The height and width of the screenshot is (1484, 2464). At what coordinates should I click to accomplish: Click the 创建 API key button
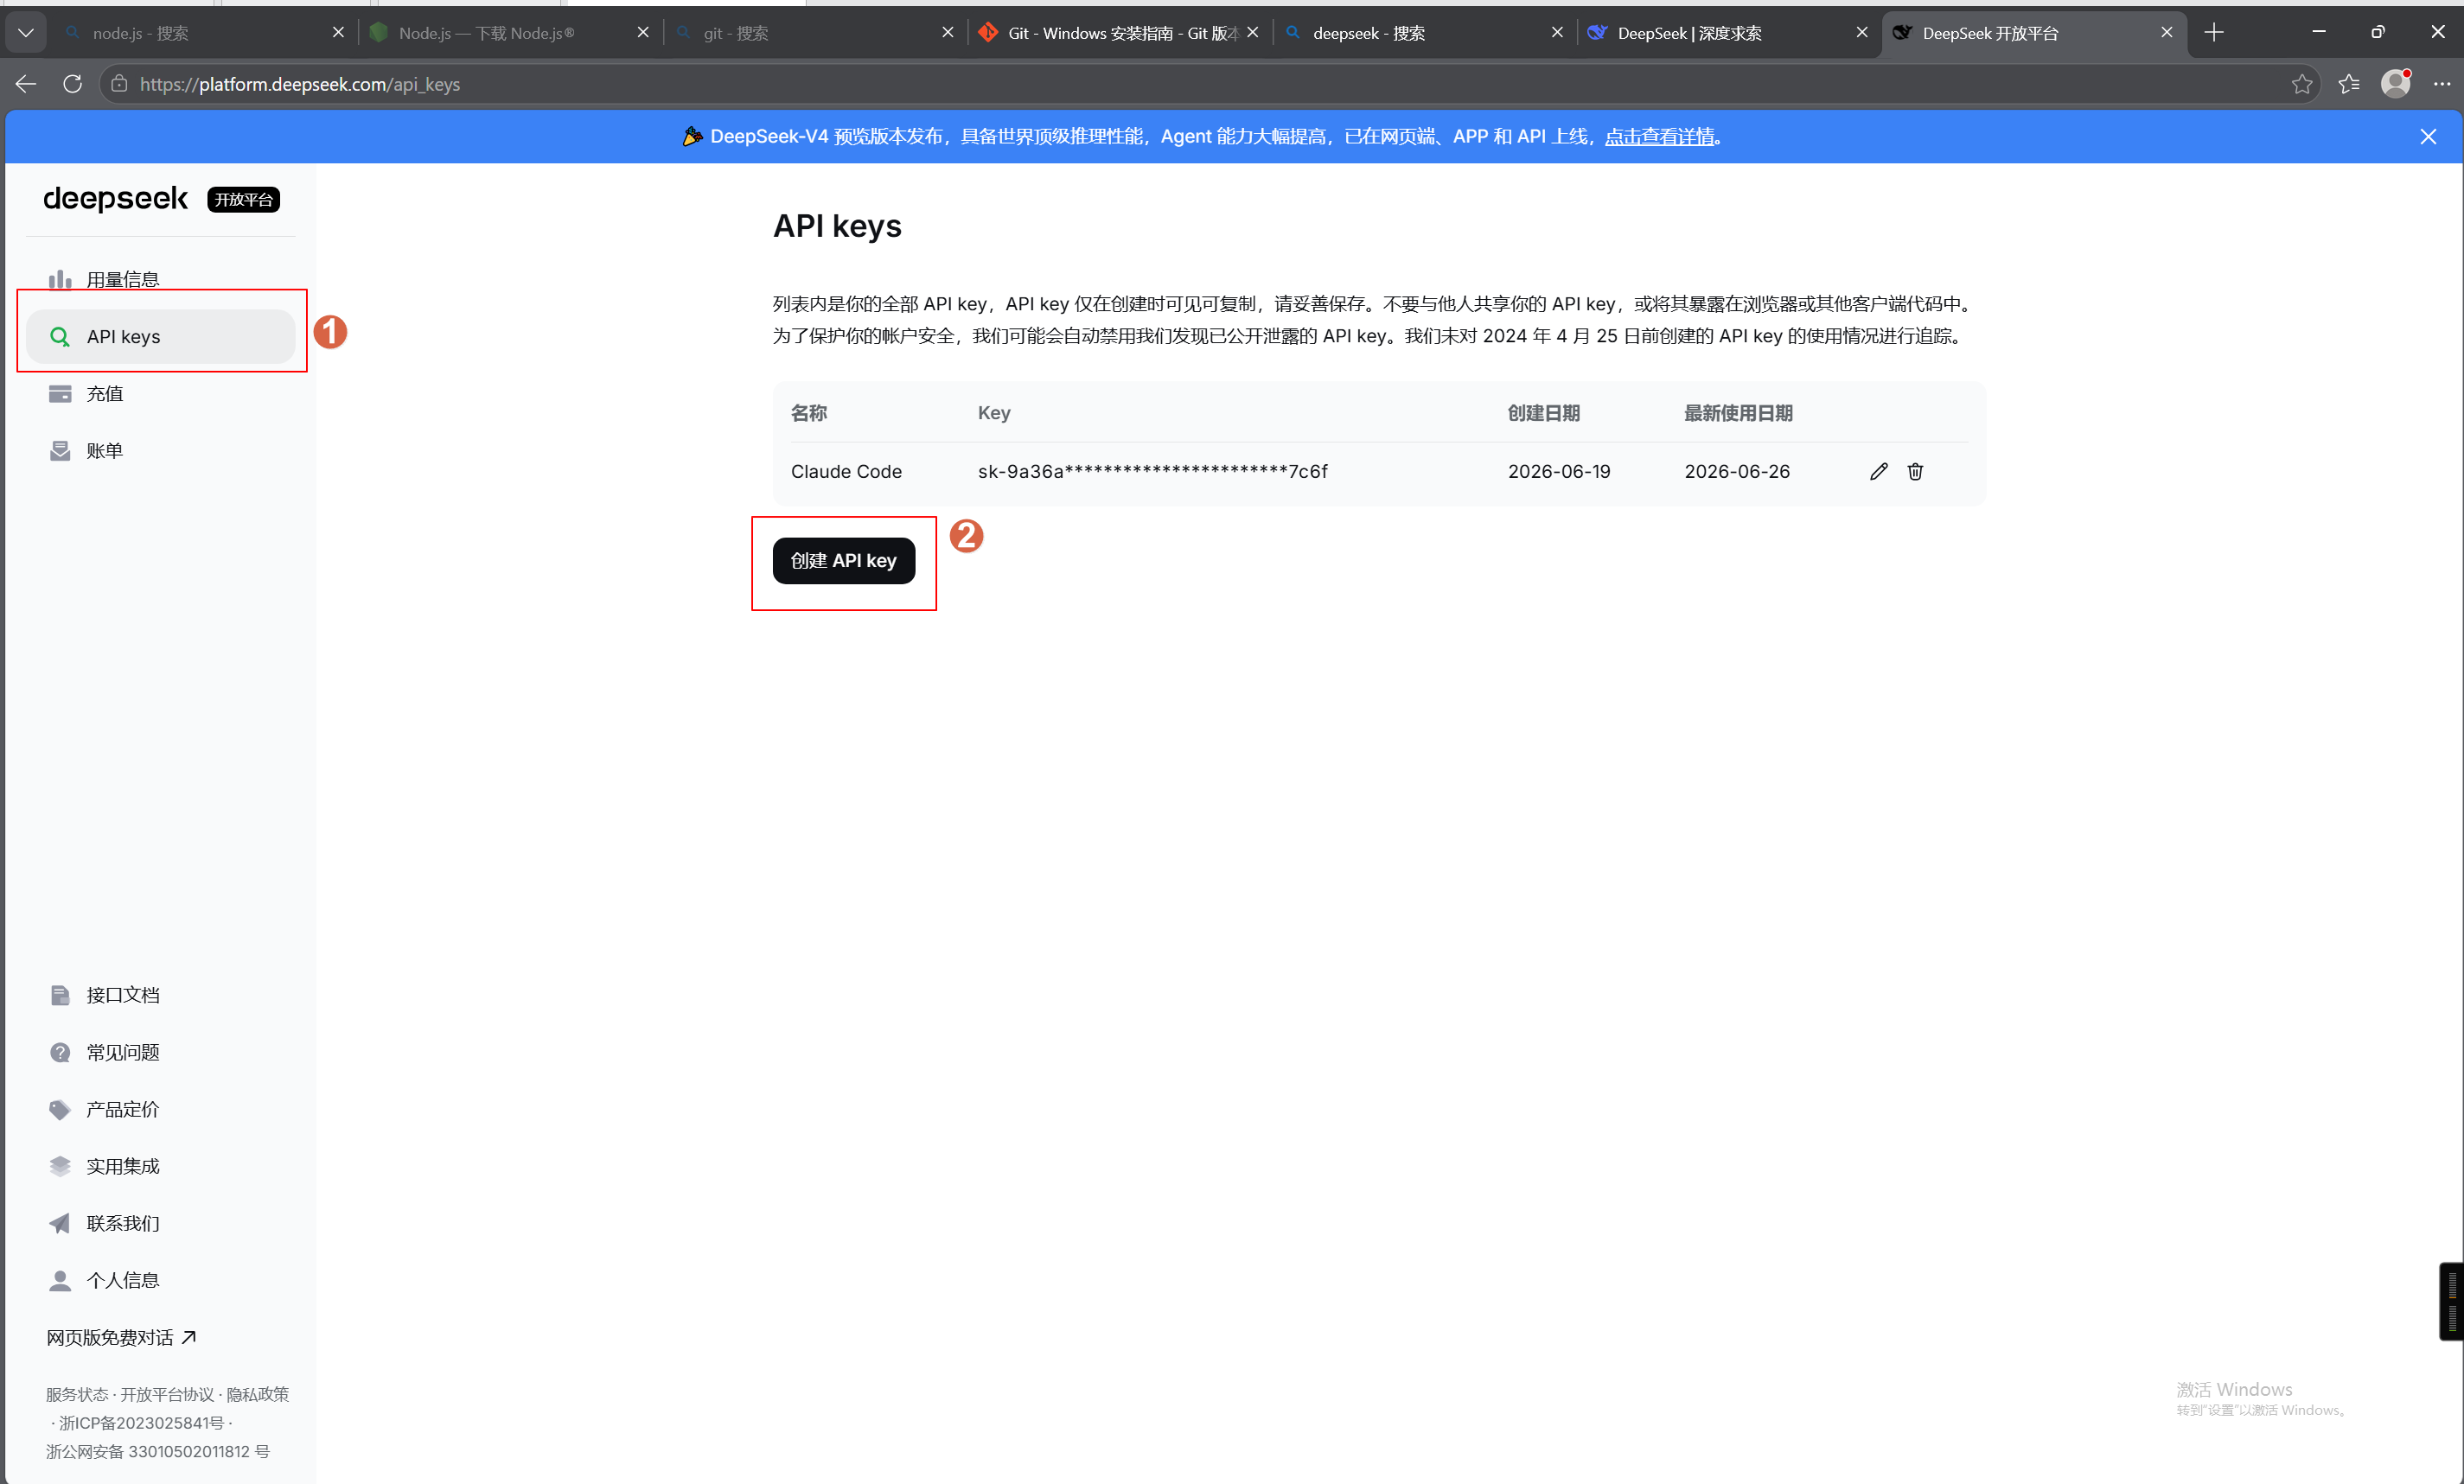843,560
